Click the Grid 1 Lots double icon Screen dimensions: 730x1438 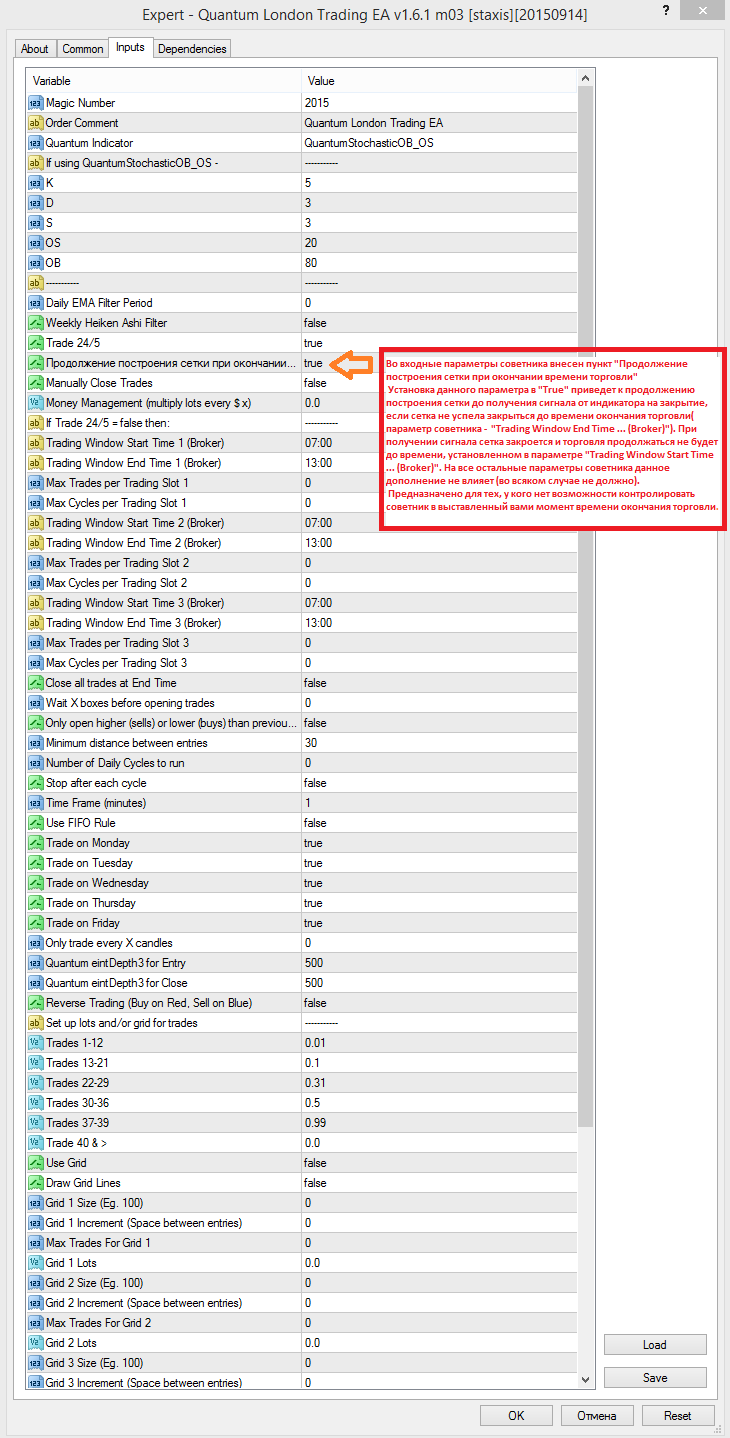(x=35, y=1263)
